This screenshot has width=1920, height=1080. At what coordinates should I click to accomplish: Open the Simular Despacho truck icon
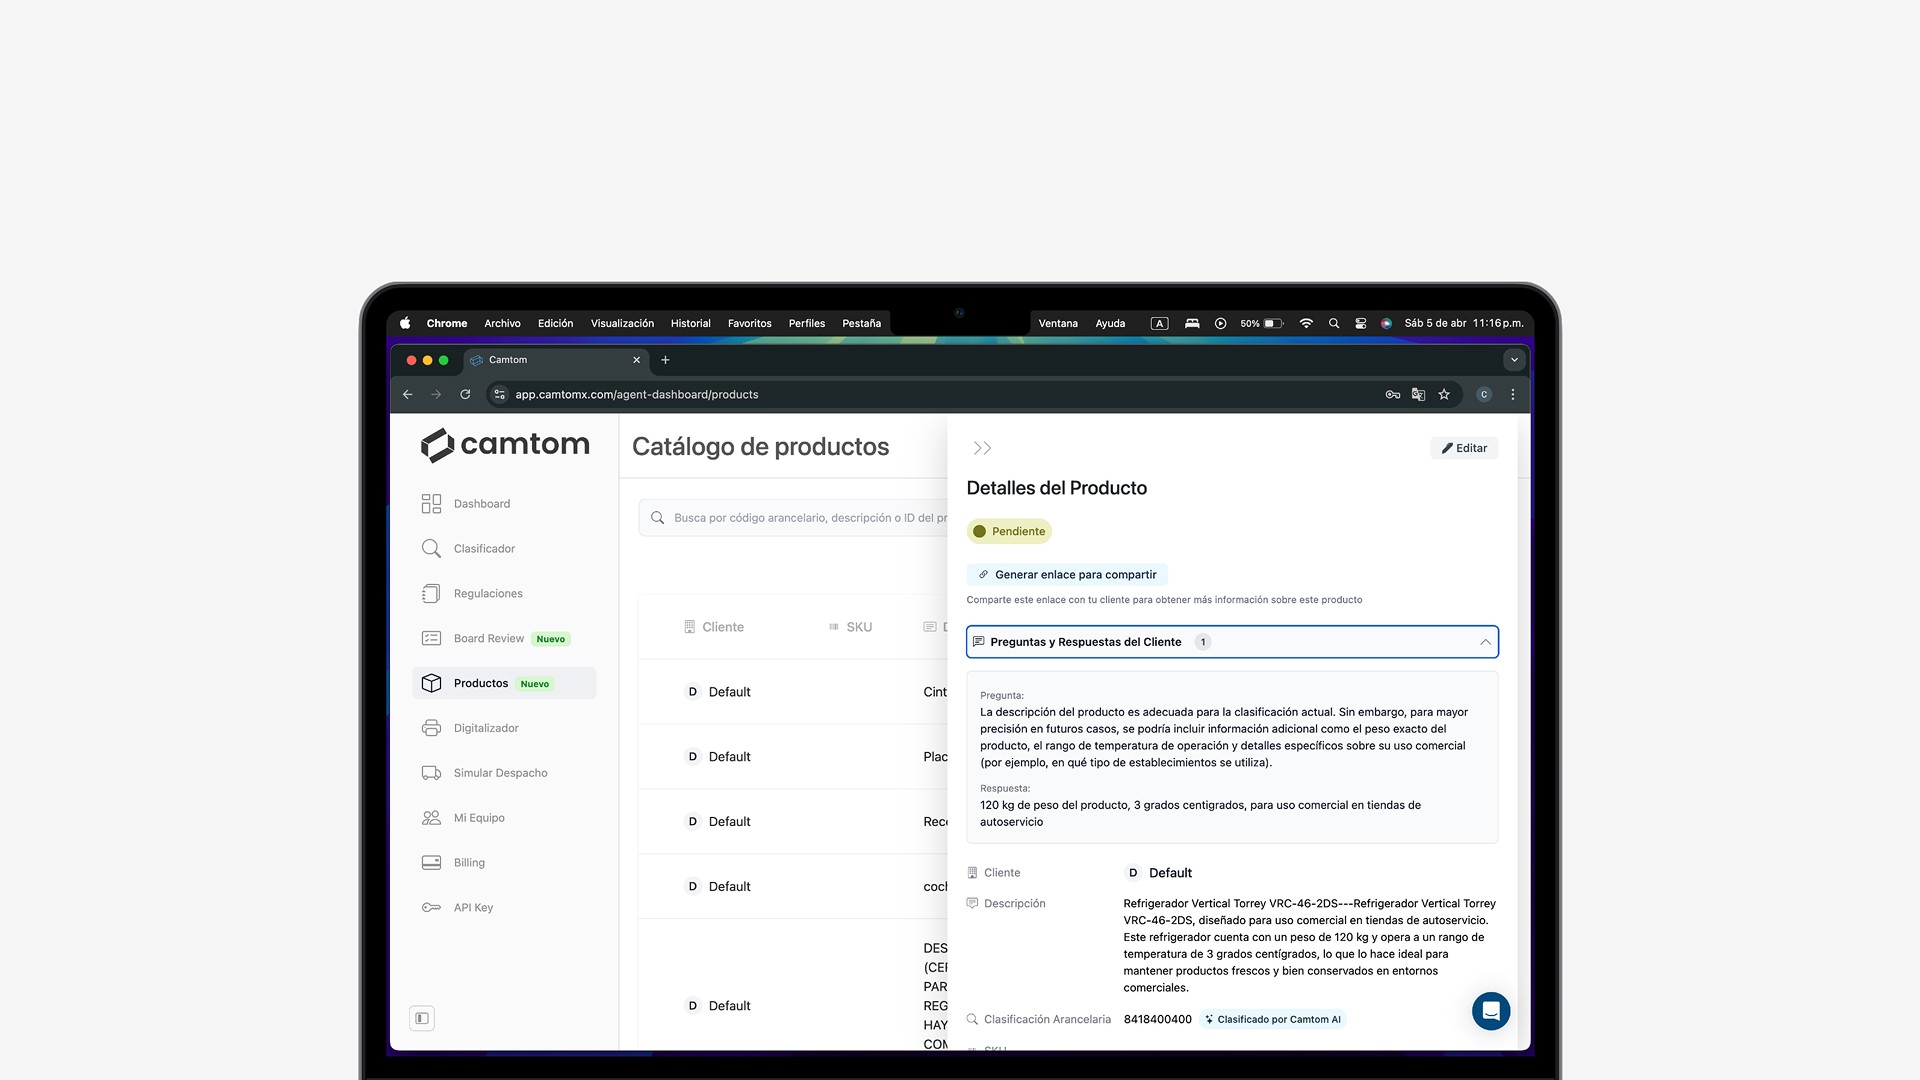pyautogui.click(x=431, y=773)
